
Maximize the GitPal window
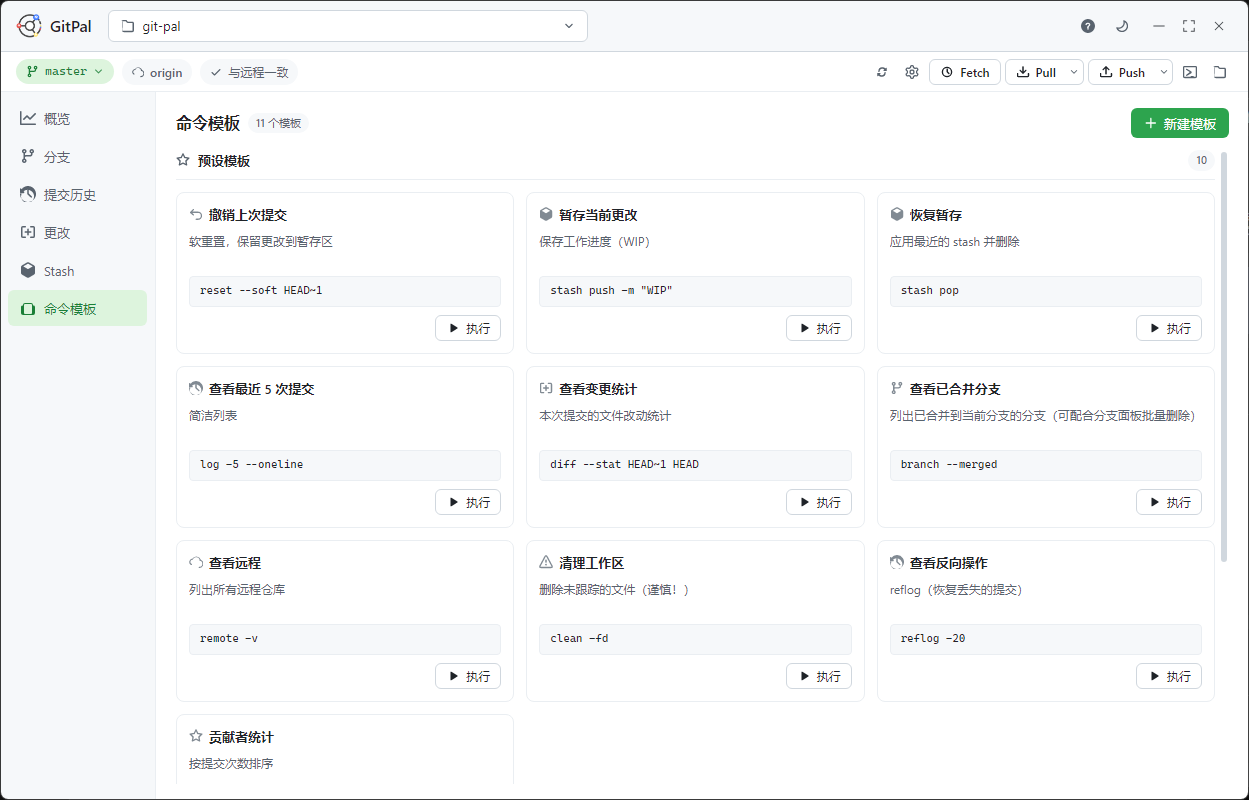pos(1189,26)
